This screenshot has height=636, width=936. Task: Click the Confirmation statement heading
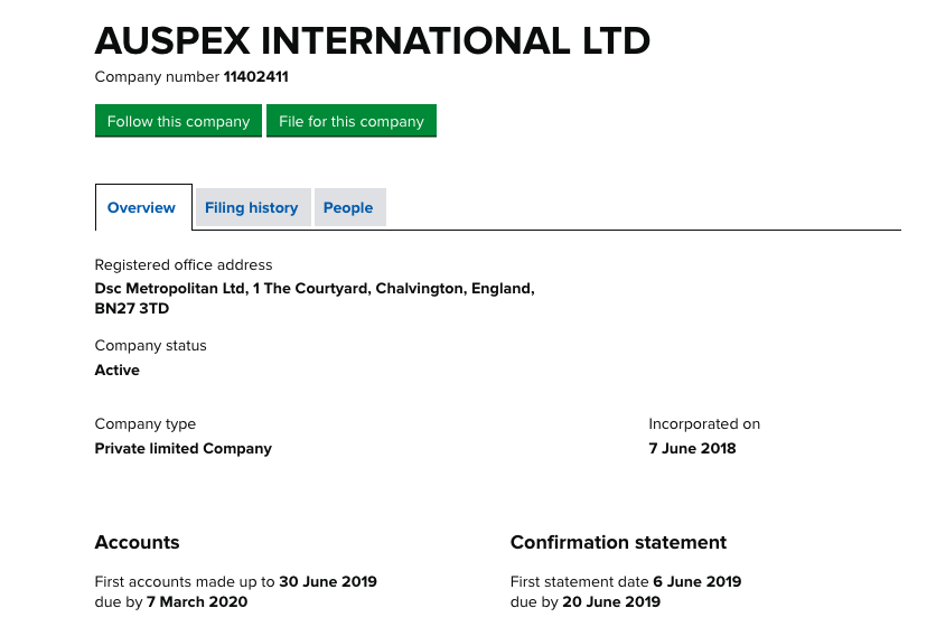pos(618,542)
